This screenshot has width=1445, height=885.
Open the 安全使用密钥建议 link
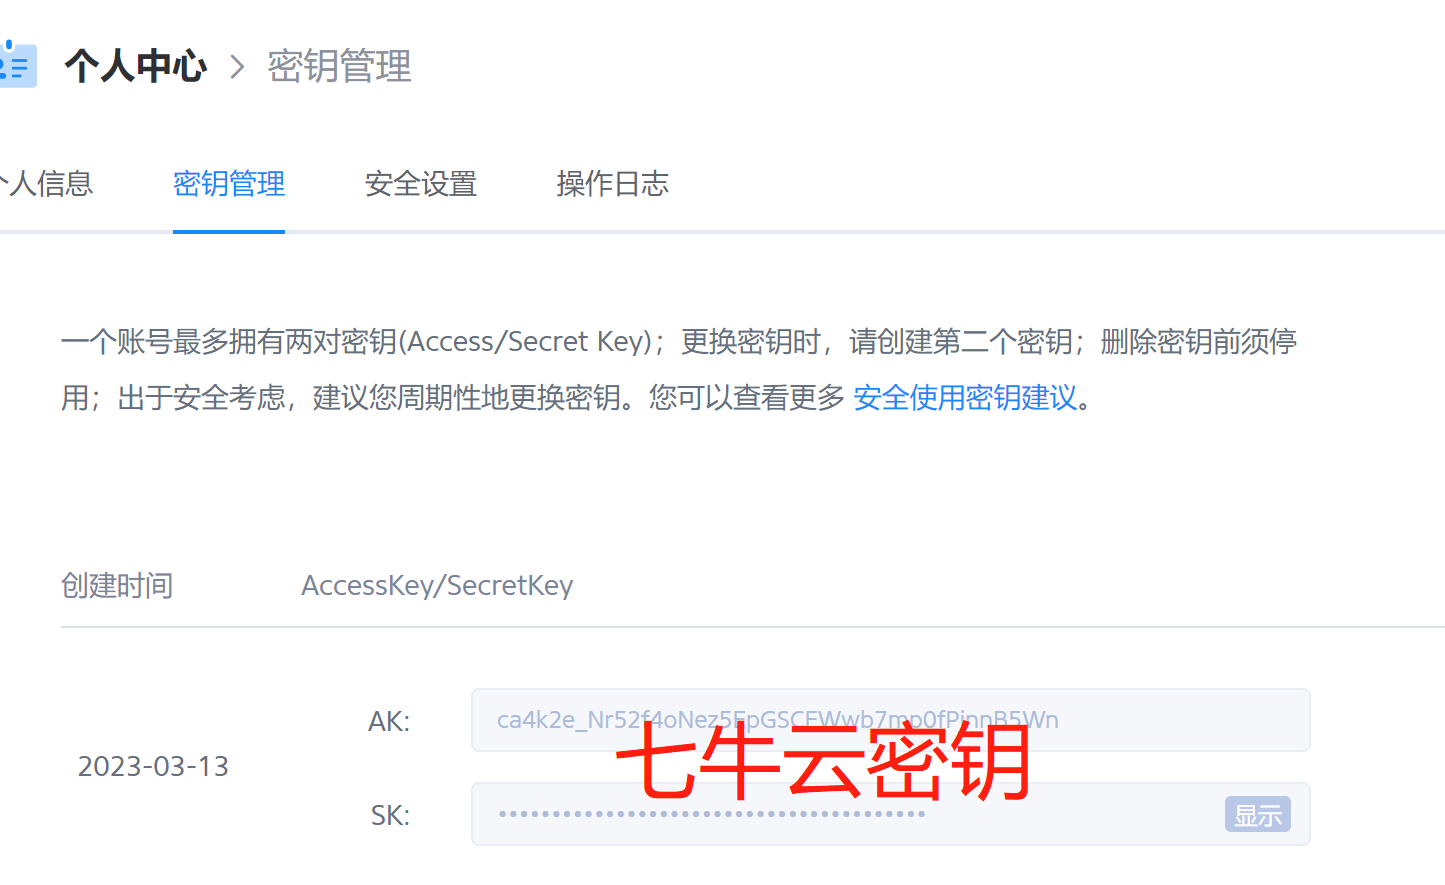[x=964, y=398]
